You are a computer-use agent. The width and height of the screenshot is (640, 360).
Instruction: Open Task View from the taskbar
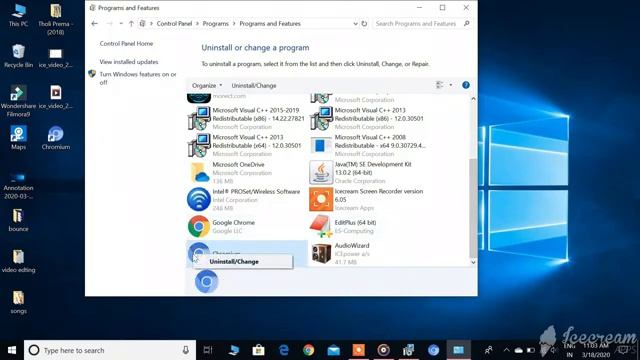tap(208, 350)
